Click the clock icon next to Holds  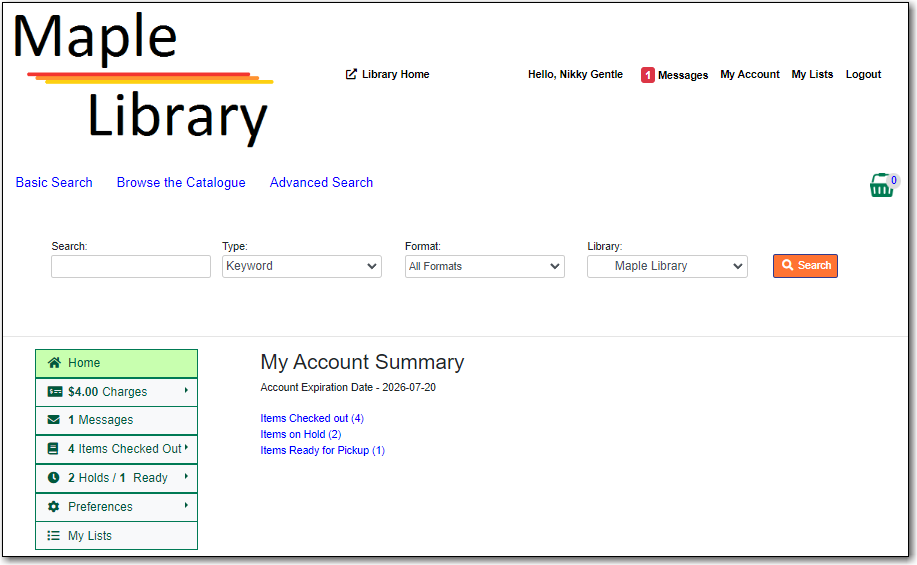pyautogui.click(x=54, y=478)
